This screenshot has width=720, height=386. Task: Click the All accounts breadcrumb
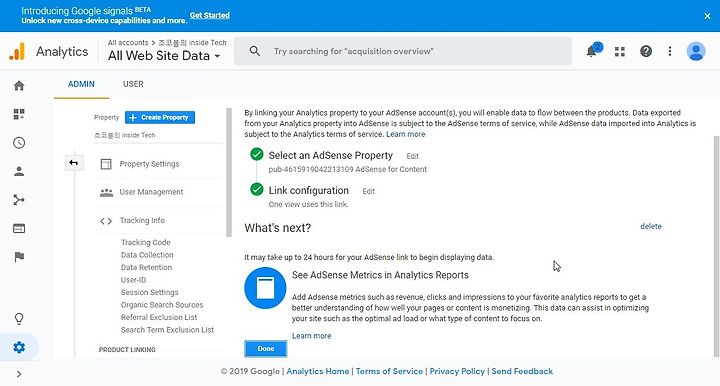[x=128, y=43]
